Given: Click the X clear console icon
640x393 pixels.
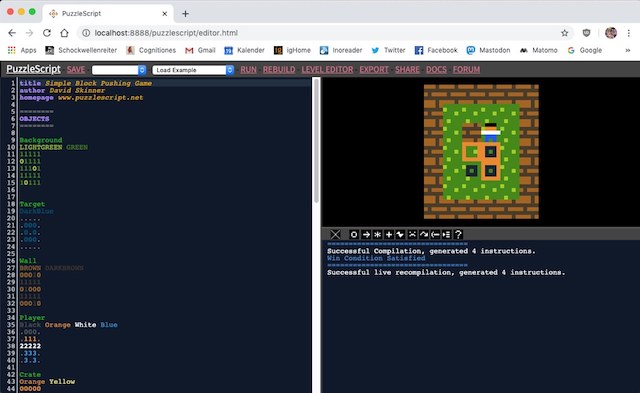Looking at the screenshot, I should [335, 234].
